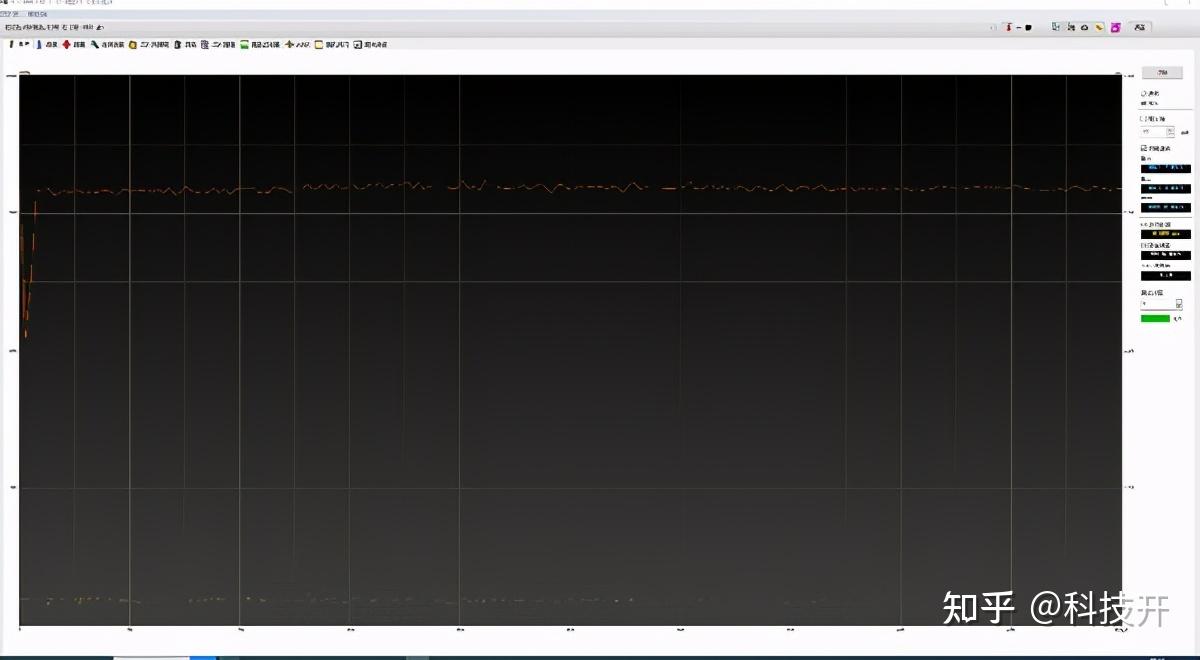Toggle the transfer rate checkbox
Screen dimensions: 1200x660
click(1143, 147)
